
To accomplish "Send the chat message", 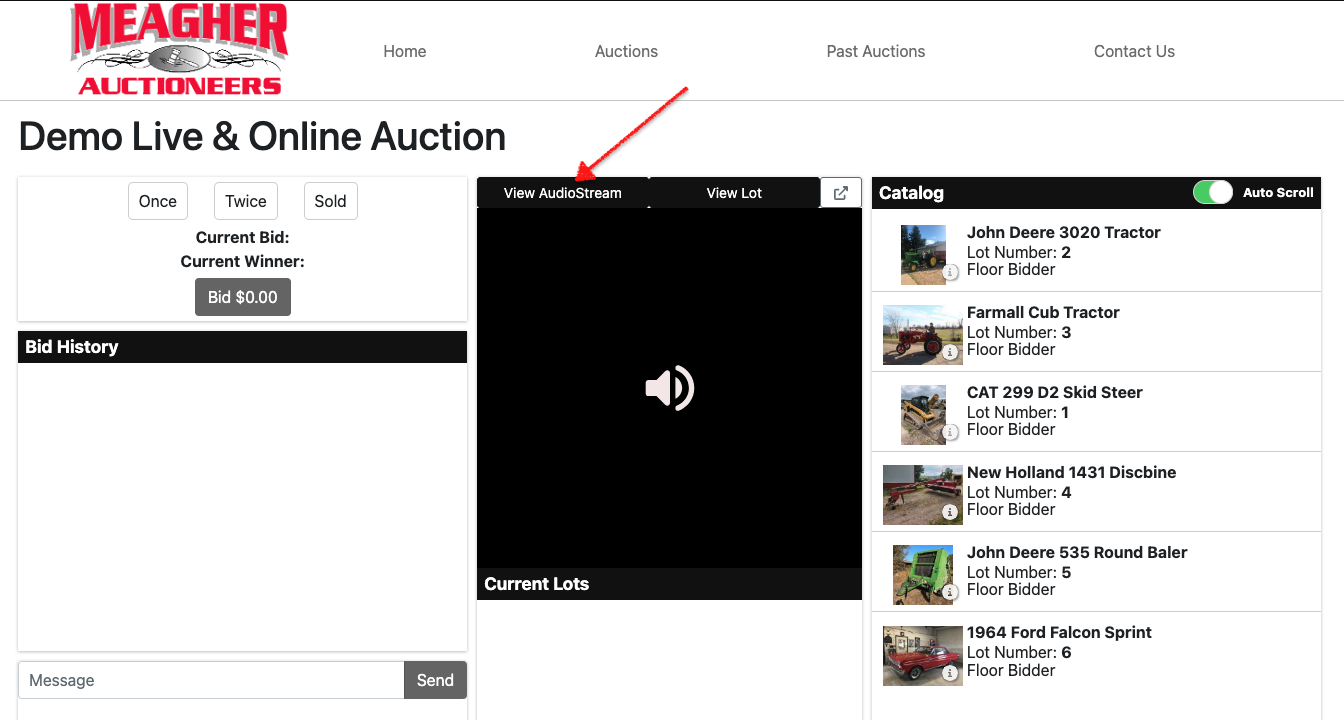I will 435,680.
